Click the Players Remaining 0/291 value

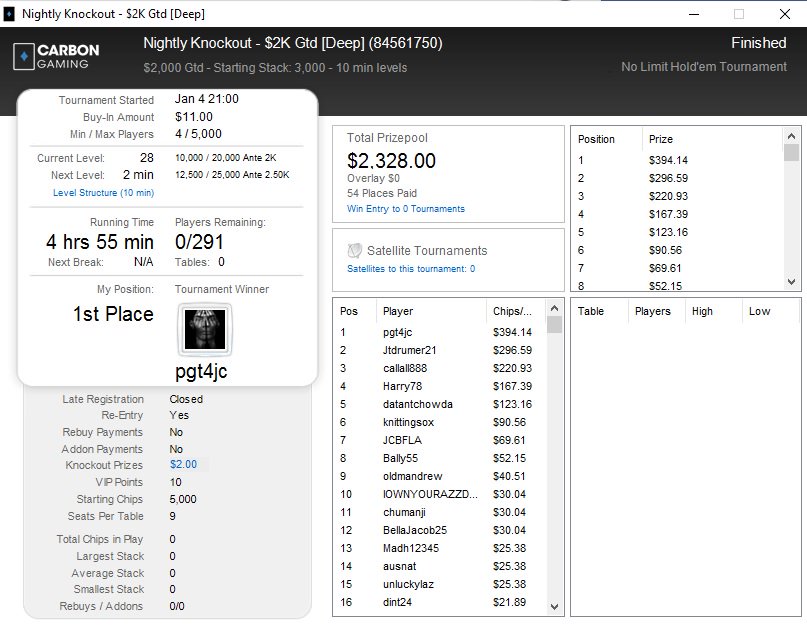click(199, 242)
